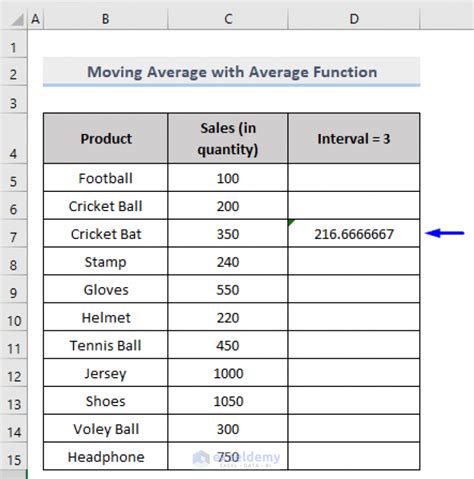Screen dimensions: 474x479
Task: Click the Select All corner triangle
Action: pos(18,20)
